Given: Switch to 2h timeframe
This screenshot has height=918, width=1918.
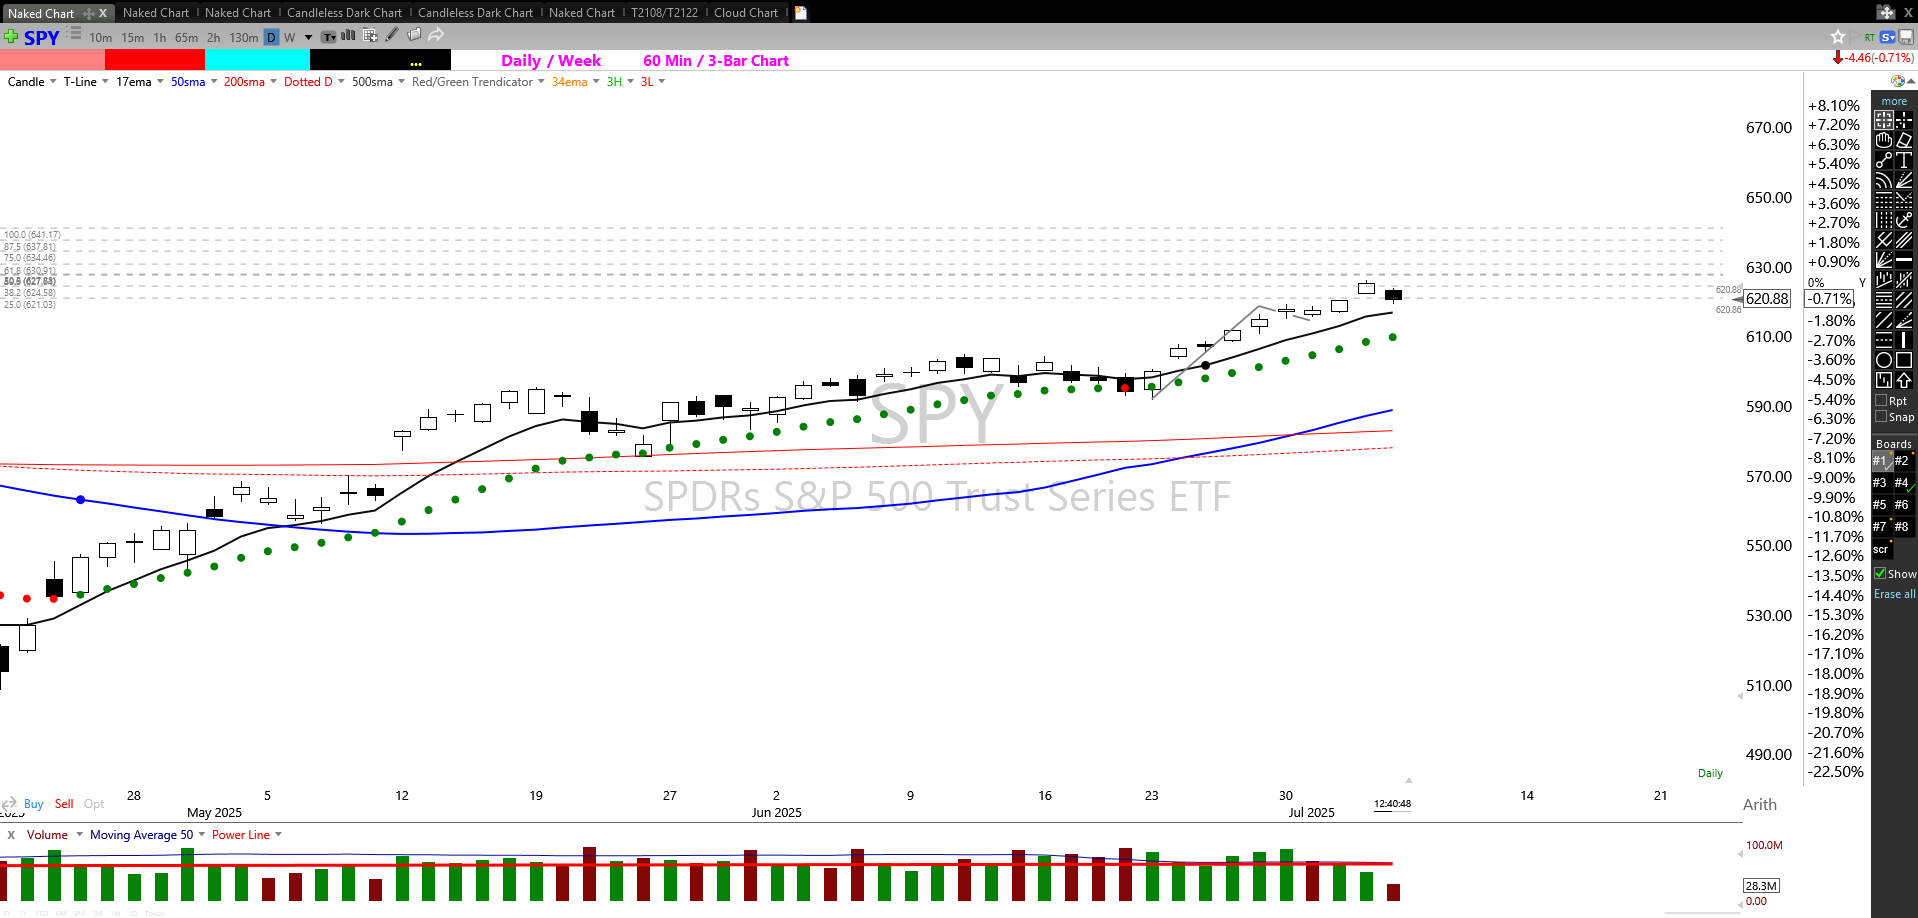Looking at the screenshot, I should point(213,37).
